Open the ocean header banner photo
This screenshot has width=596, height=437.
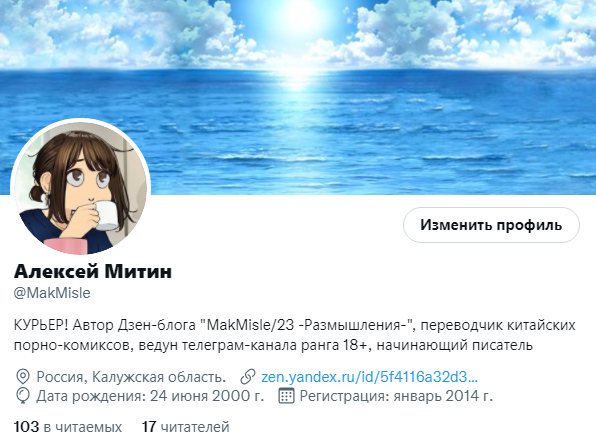coord(298,97)
